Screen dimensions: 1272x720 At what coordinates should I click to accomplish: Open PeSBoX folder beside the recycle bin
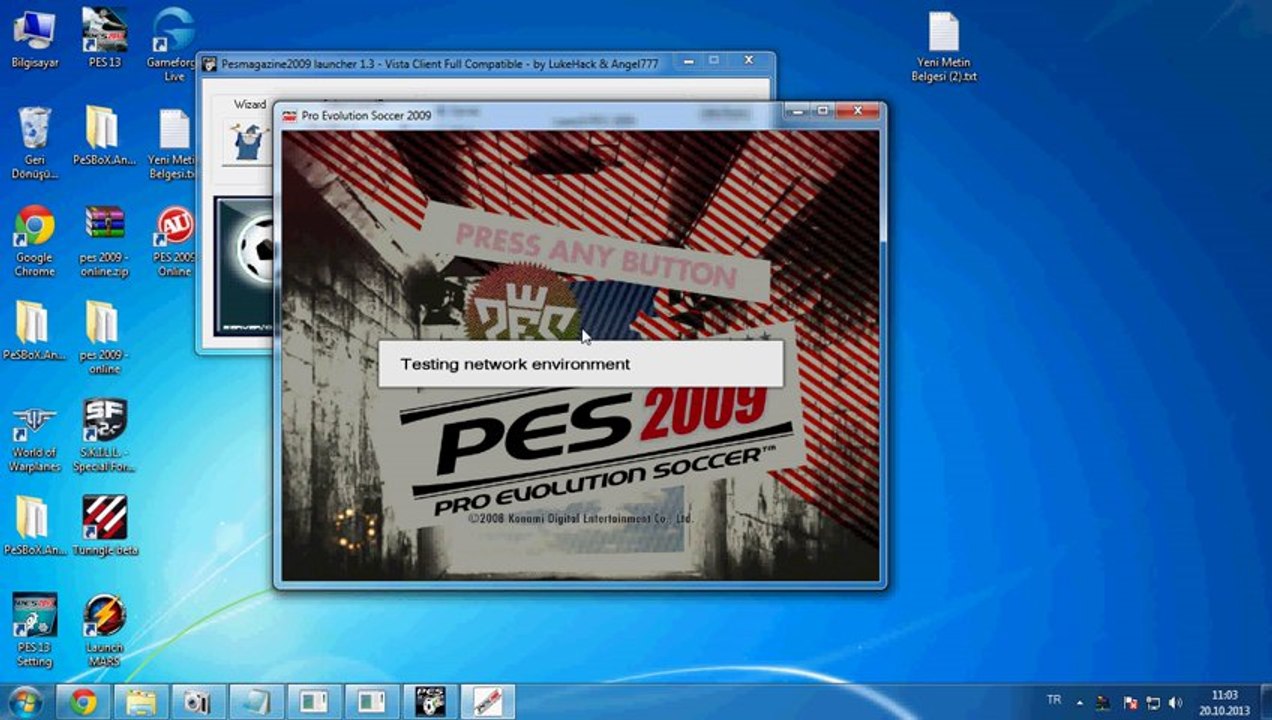104,136
